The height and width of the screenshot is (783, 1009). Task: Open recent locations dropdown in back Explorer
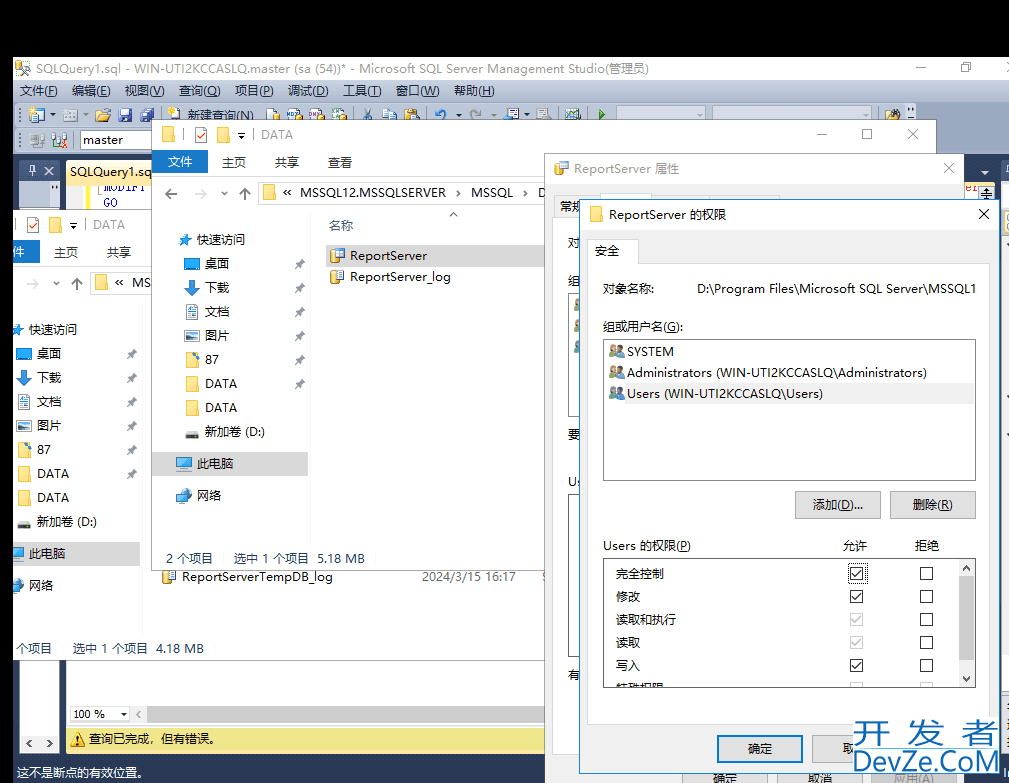coord(56,284)
